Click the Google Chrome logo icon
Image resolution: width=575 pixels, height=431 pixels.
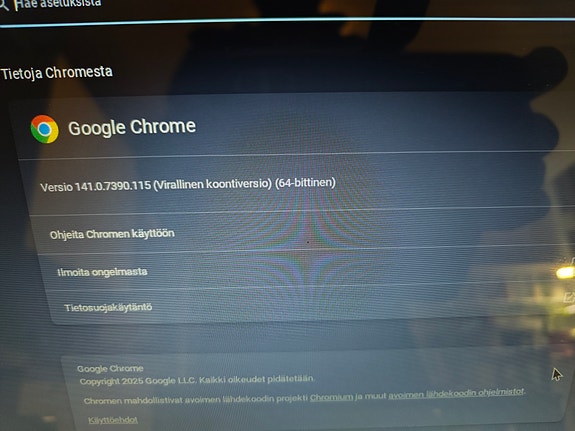(x=44, y=129)
